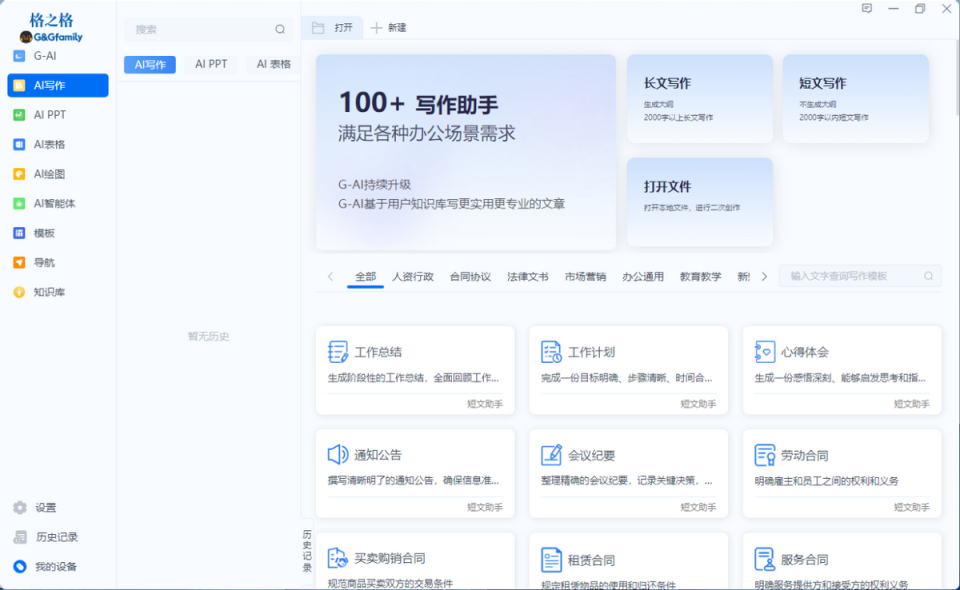
Task: Select the 合同协议 category tab
Action: (471, 276)
